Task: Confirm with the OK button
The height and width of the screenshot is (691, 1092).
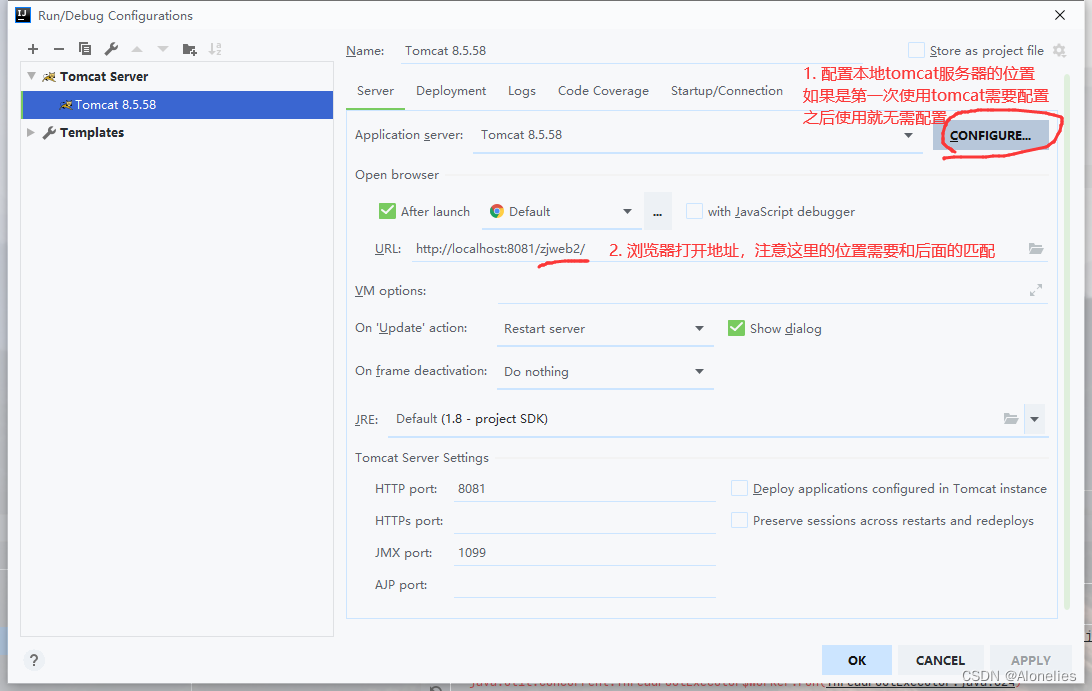Action: [x=857, y=660]
